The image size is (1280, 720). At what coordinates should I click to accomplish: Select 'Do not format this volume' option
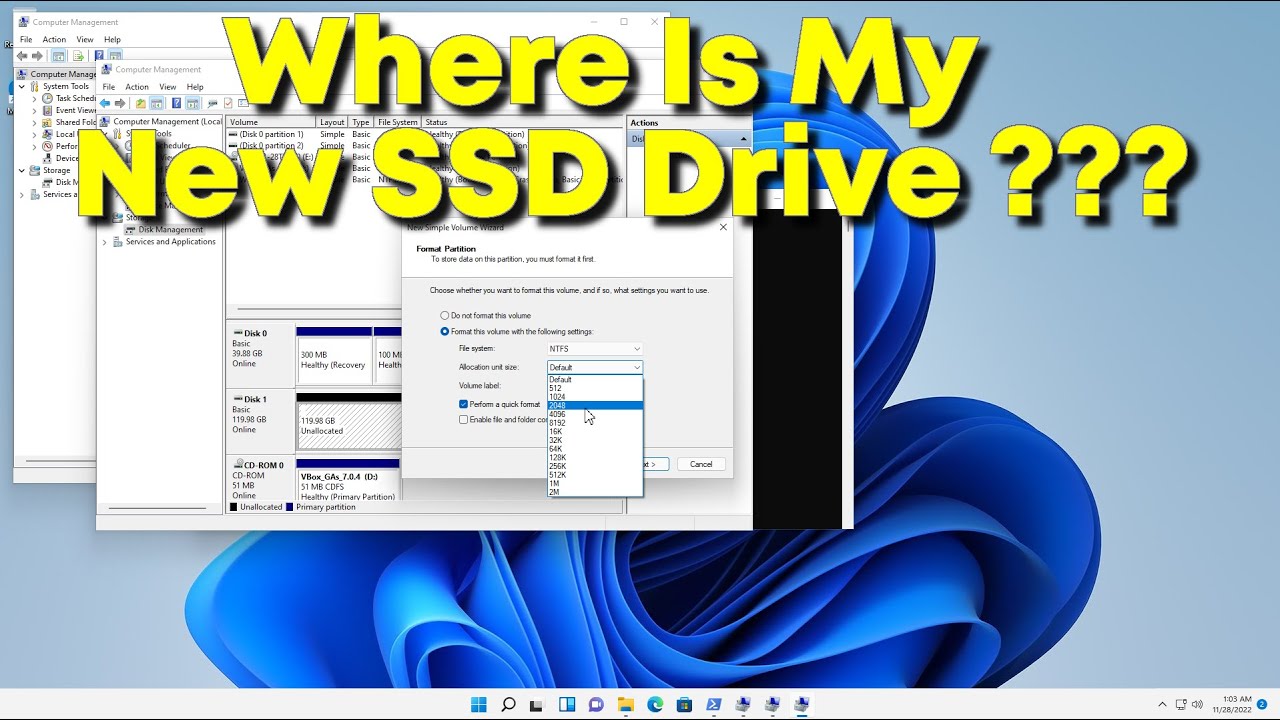[x=485, y=315]
